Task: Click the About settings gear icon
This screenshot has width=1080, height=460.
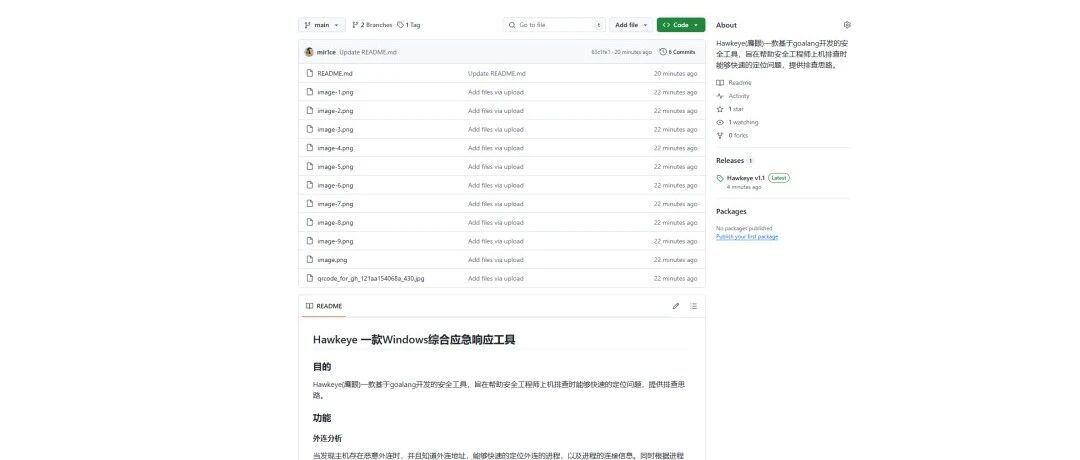Action: click(847, 25)
